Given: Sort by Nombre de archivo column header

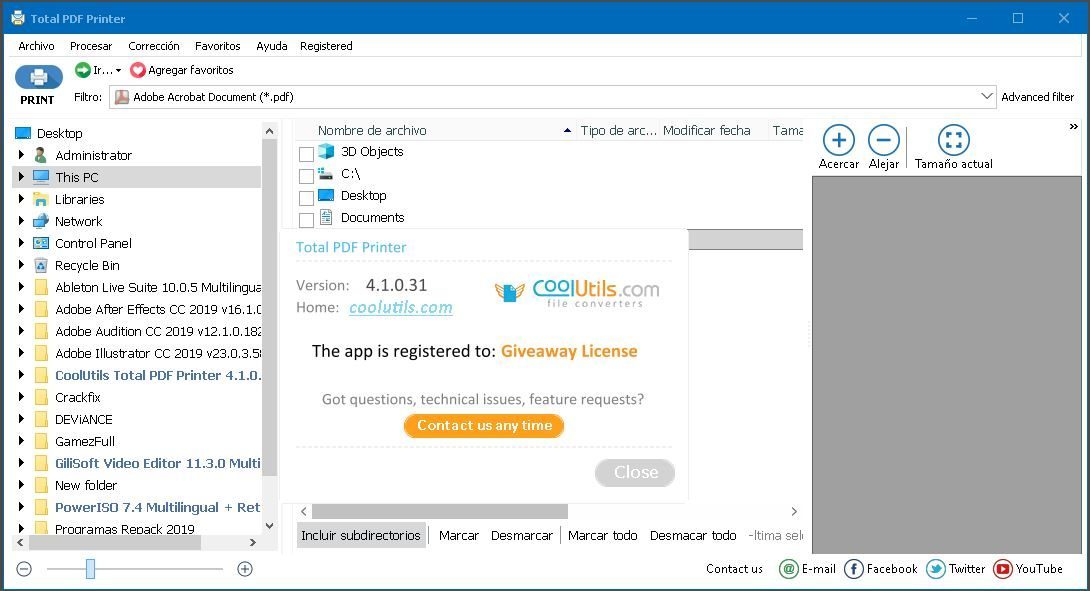Looking at the screenshot, I should [x=372, y=130].
